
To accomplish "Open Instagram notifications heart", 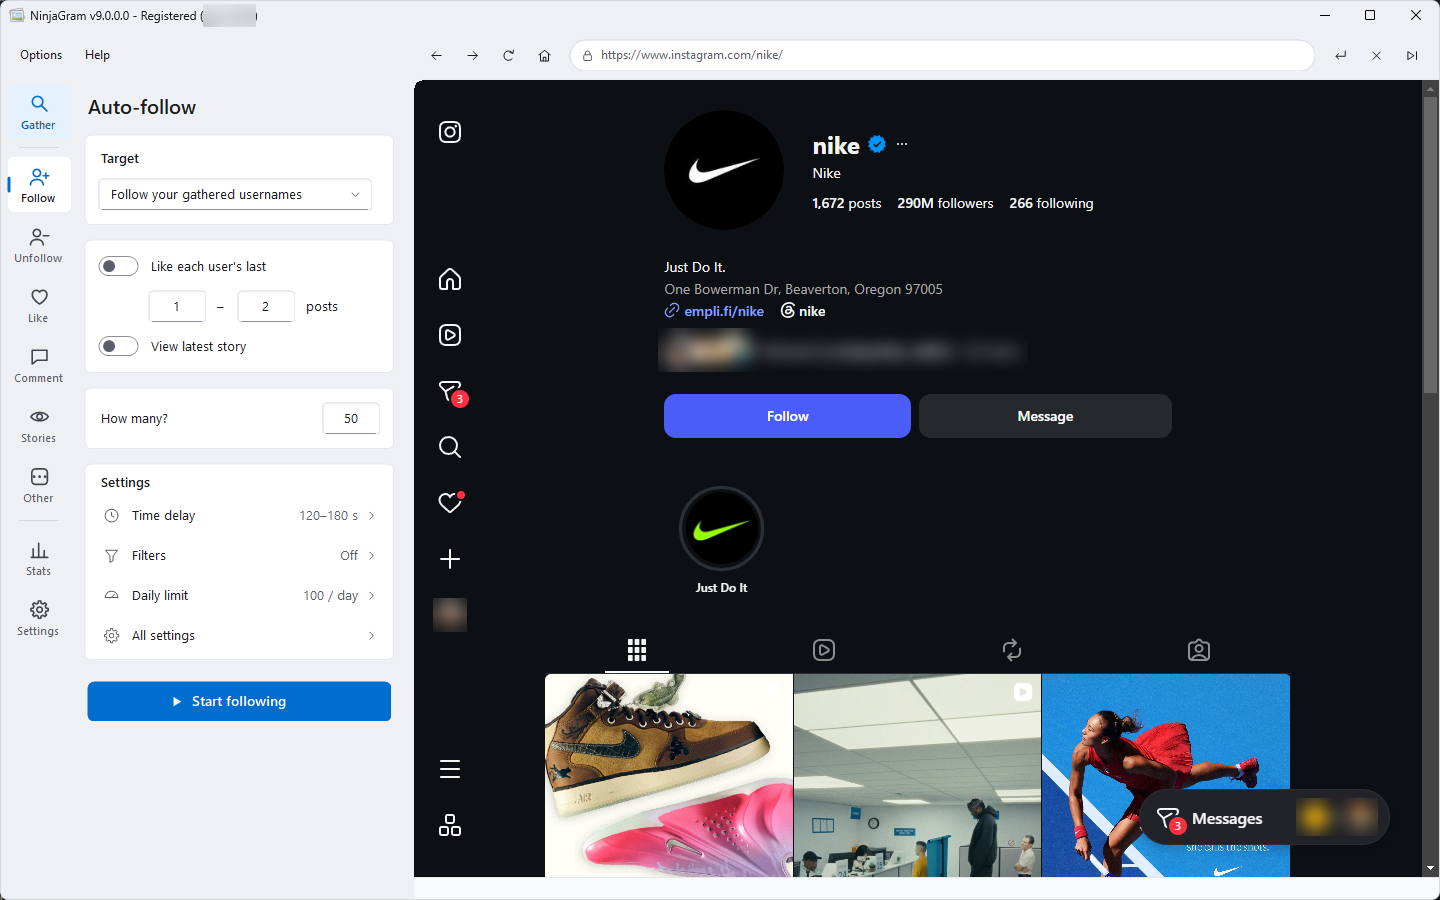I will coord(450,502).
